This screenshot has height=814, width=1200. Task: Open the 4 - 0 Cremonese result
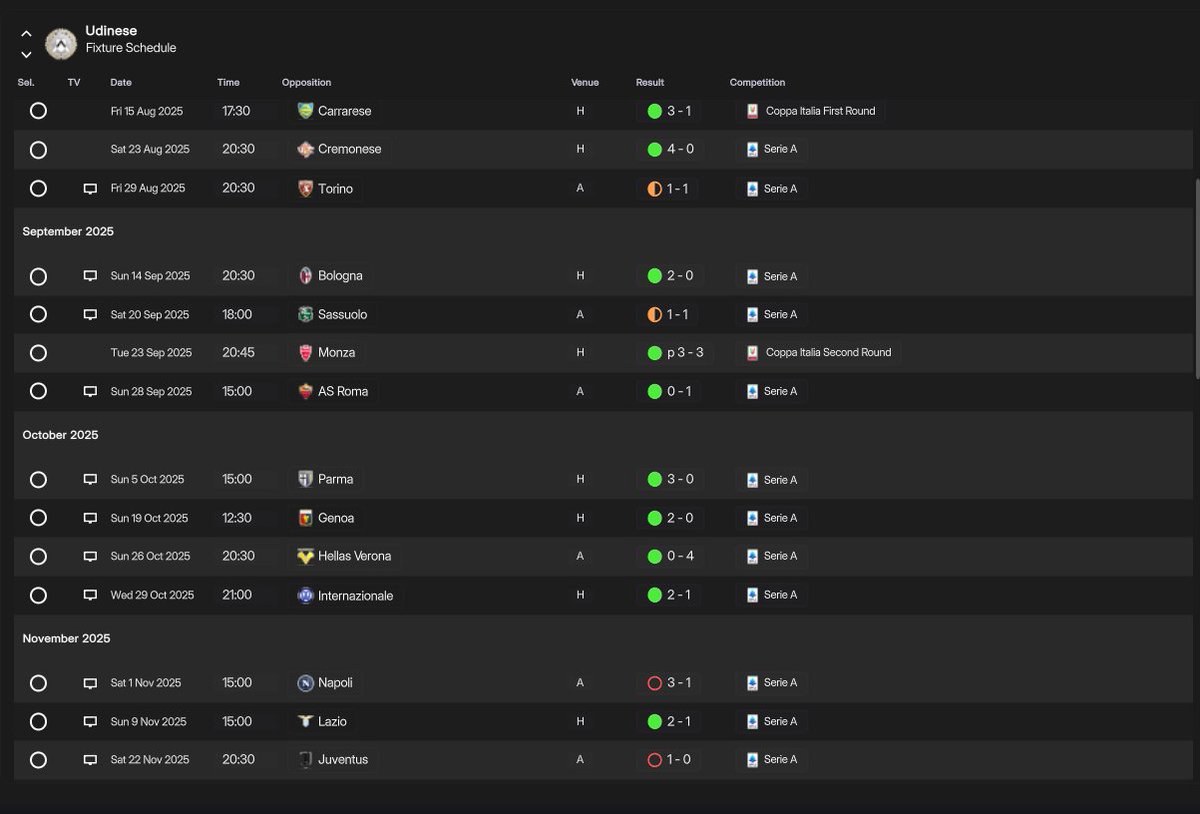coord(668,149)
